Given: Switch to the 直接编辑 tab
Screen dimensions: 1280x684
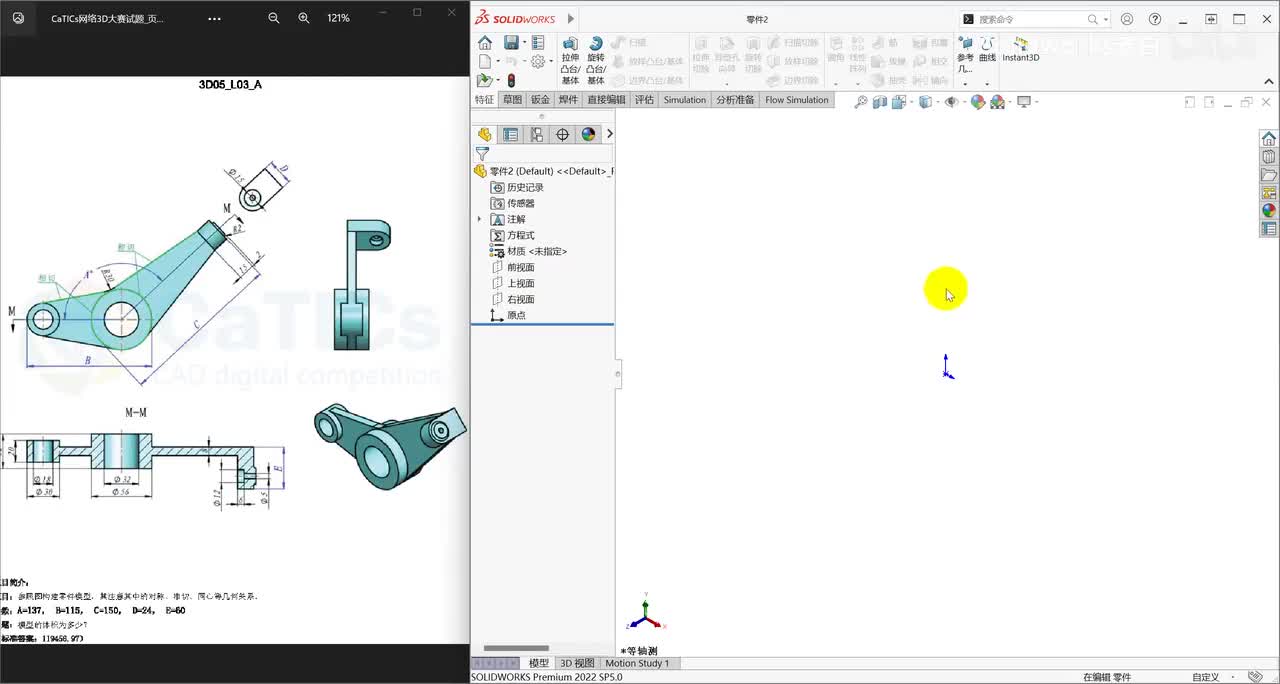Looking at the screenshot, I should pos(606,100).
